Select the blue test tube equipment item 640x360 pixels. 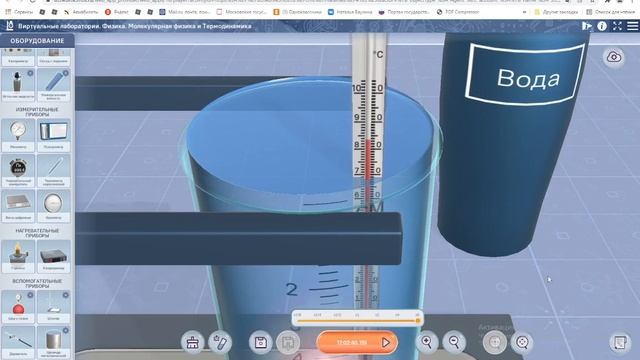point(53,84)
